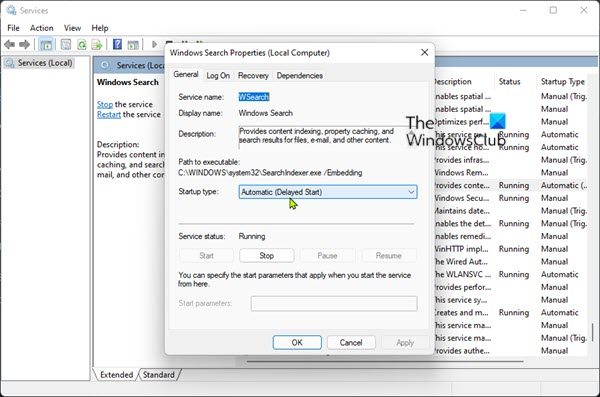Select the 'he WLANSVC ...' service row

coord(511,274)
